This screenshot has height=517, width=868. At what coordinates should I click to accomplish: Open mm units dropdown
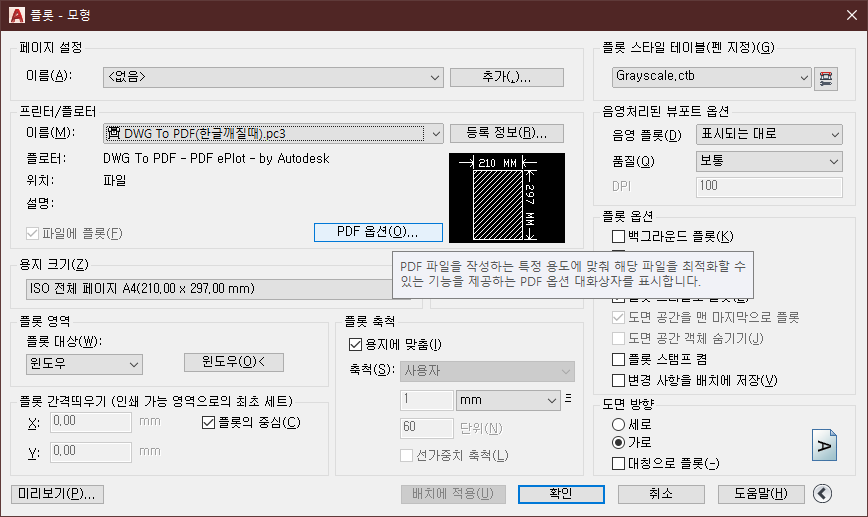[508, 400]
